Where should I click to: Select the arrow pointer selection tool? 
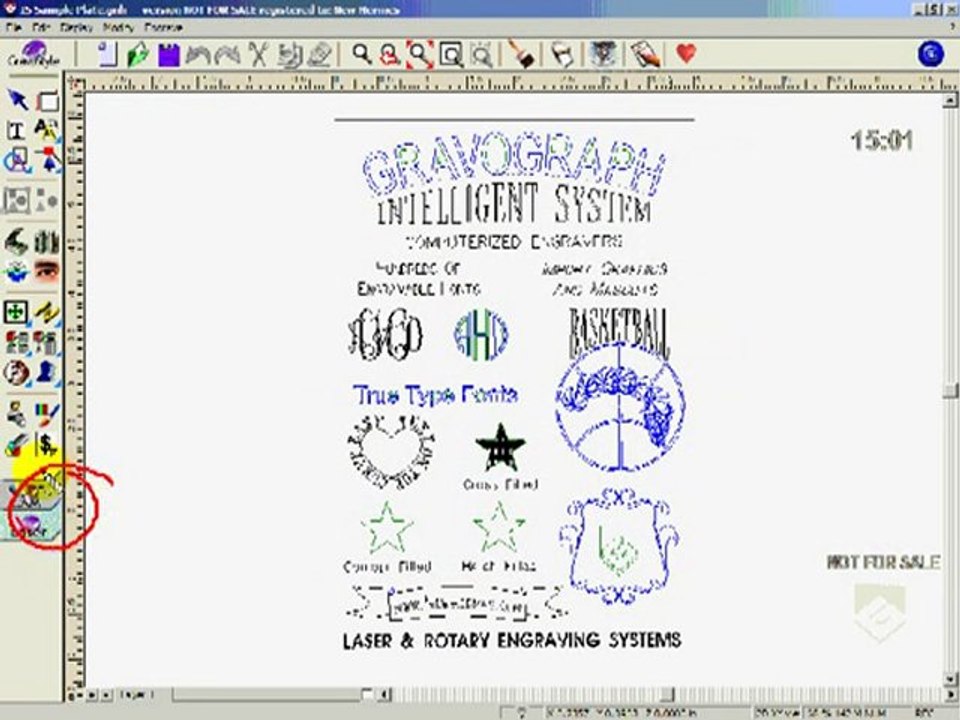[18, 100]
